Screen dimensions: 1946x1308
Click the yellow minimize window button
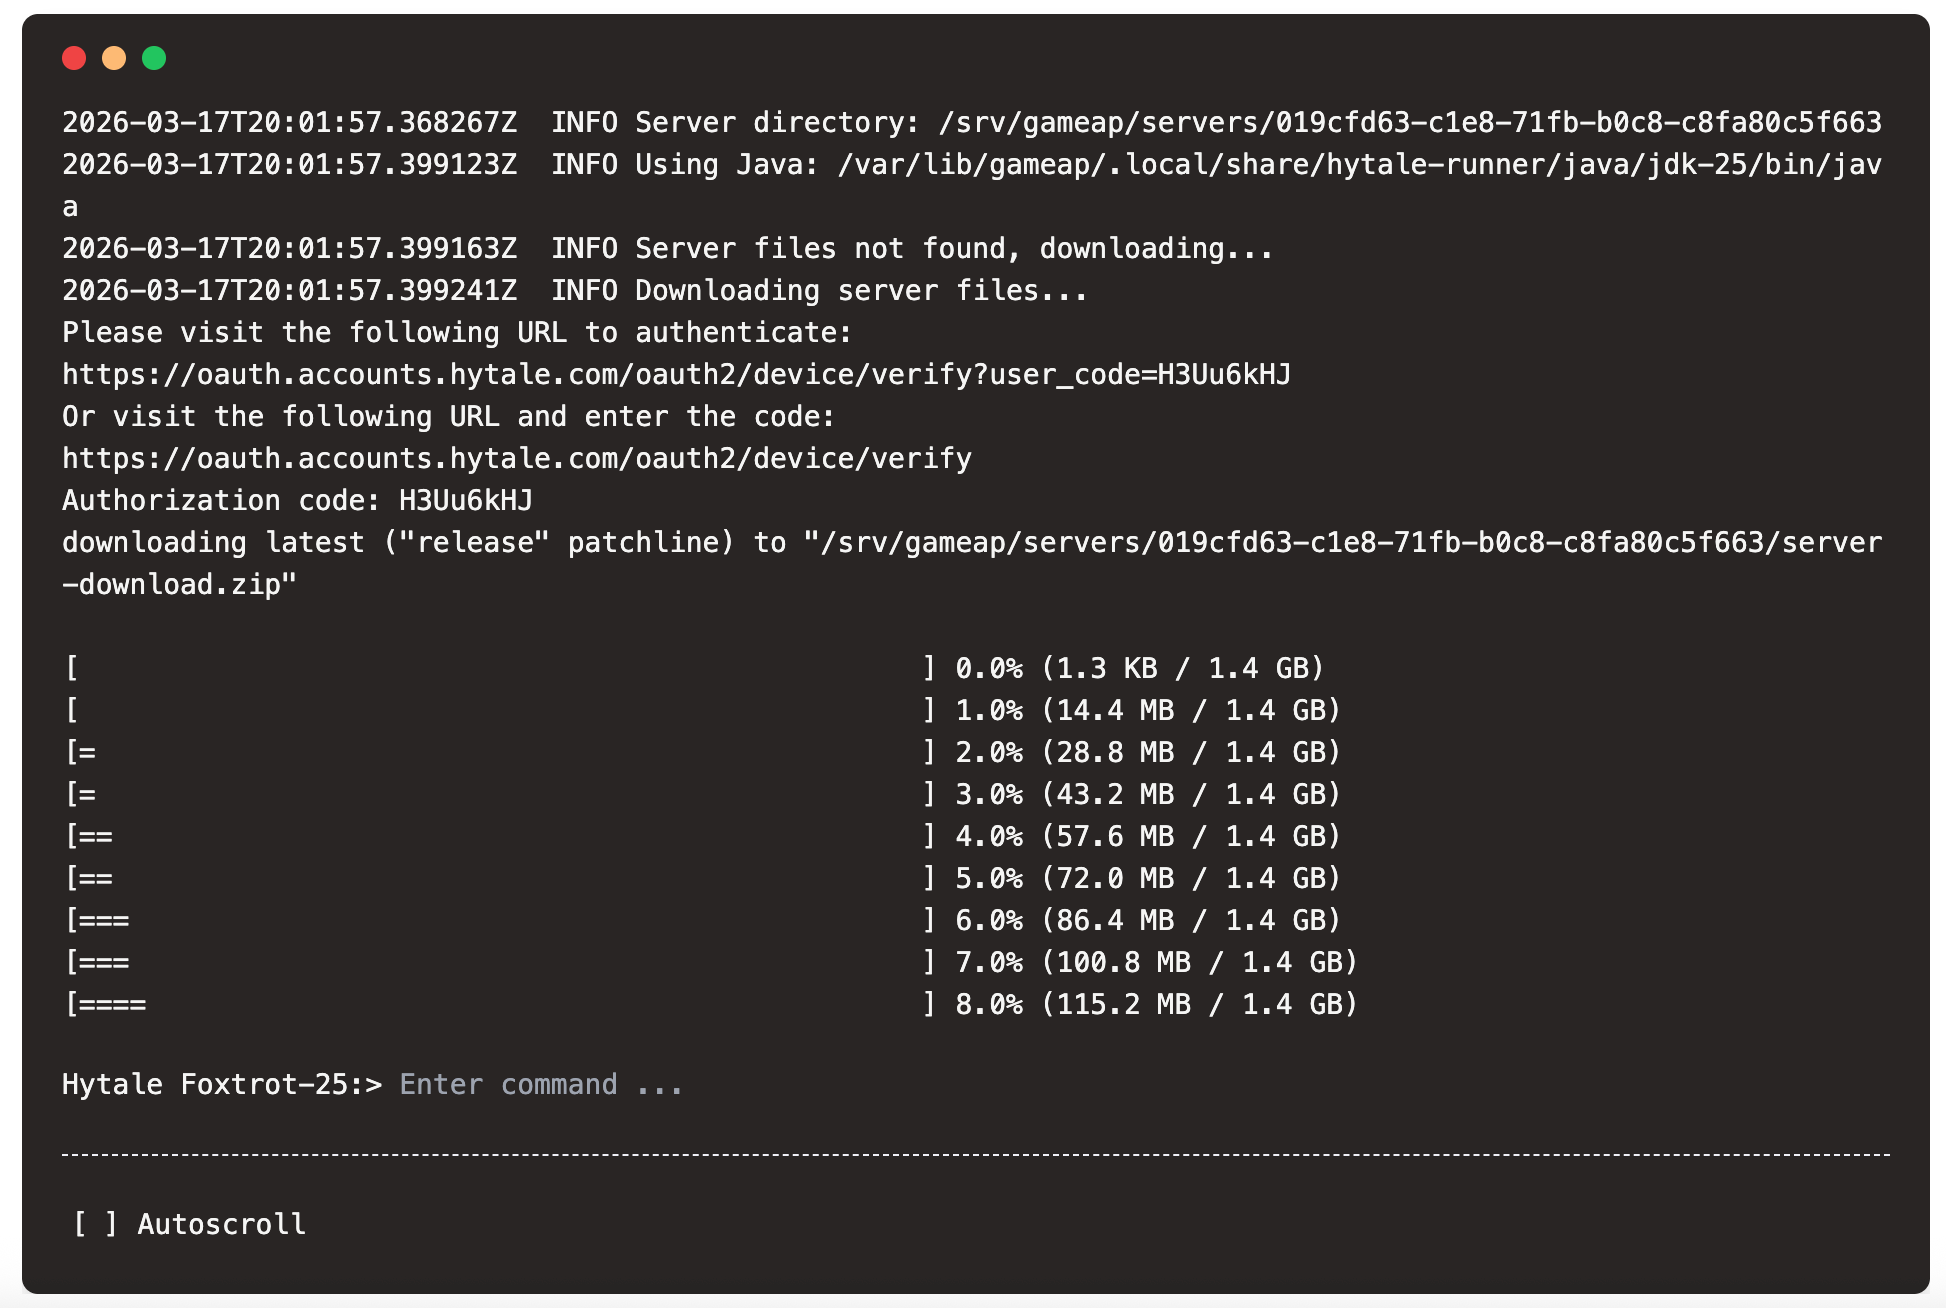click(x=114, y=58)
